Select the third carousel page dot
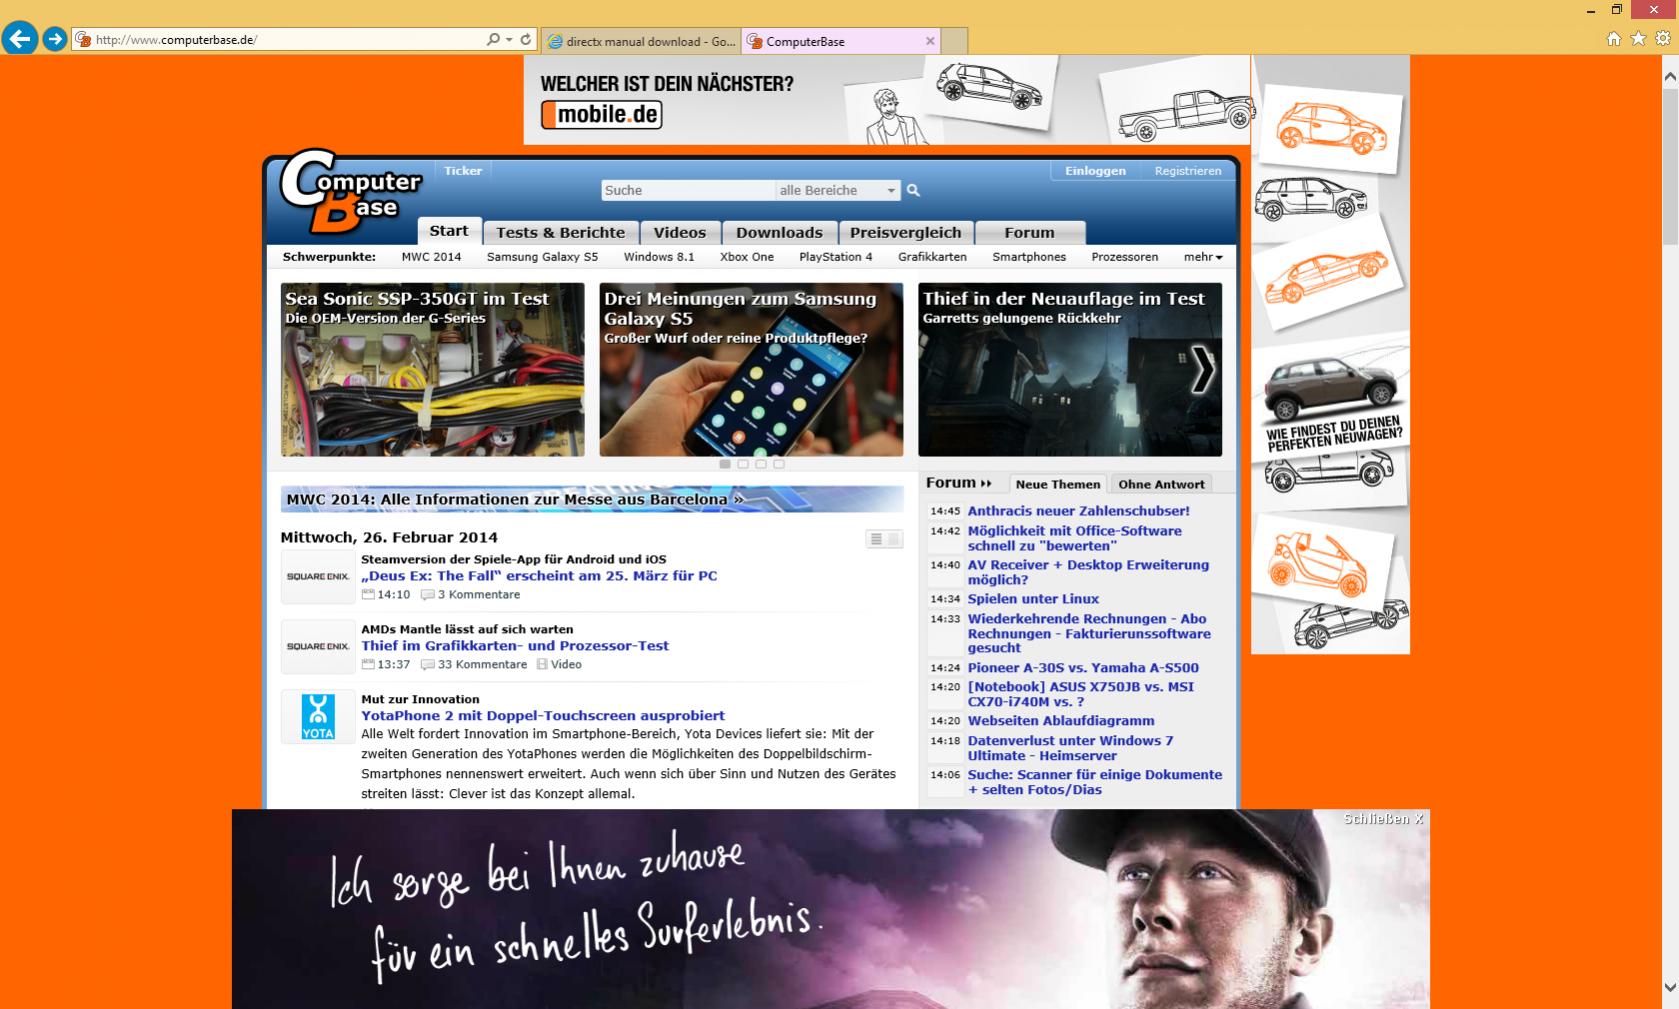Viewport: 1679px width, 1009px height. [x=761, y=464]
